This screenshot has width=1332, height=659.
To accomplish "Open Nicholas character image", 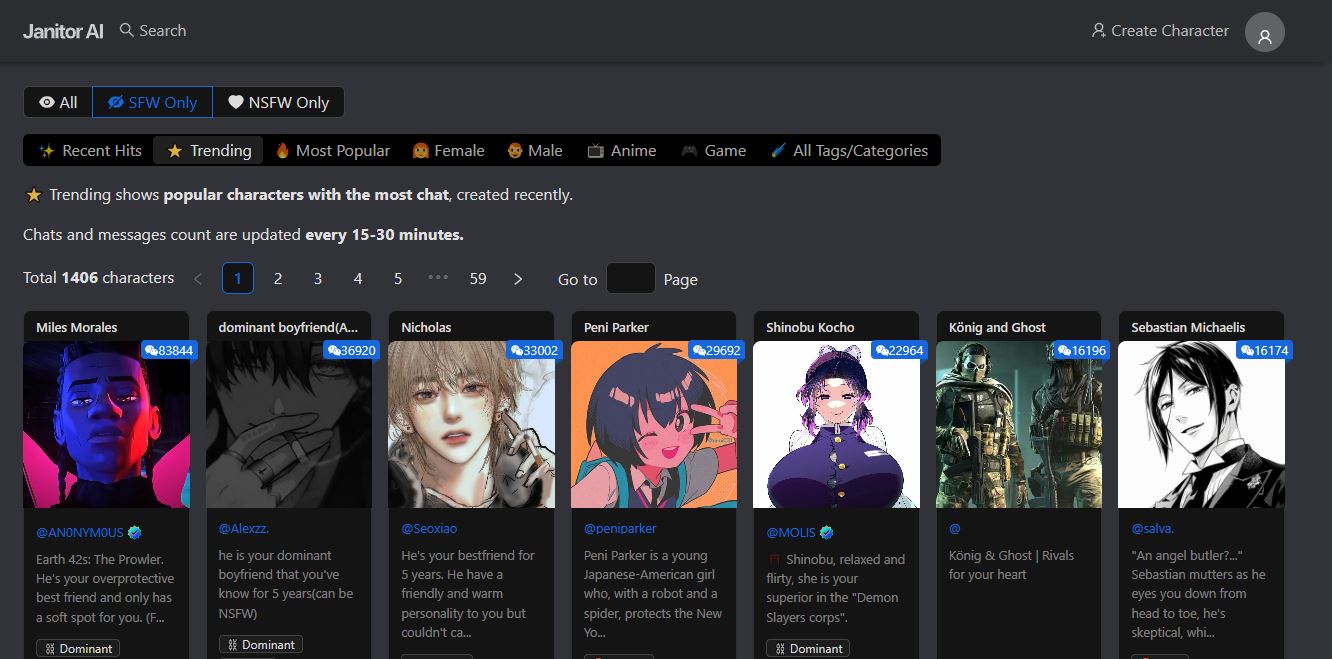I will click(471, 425).
